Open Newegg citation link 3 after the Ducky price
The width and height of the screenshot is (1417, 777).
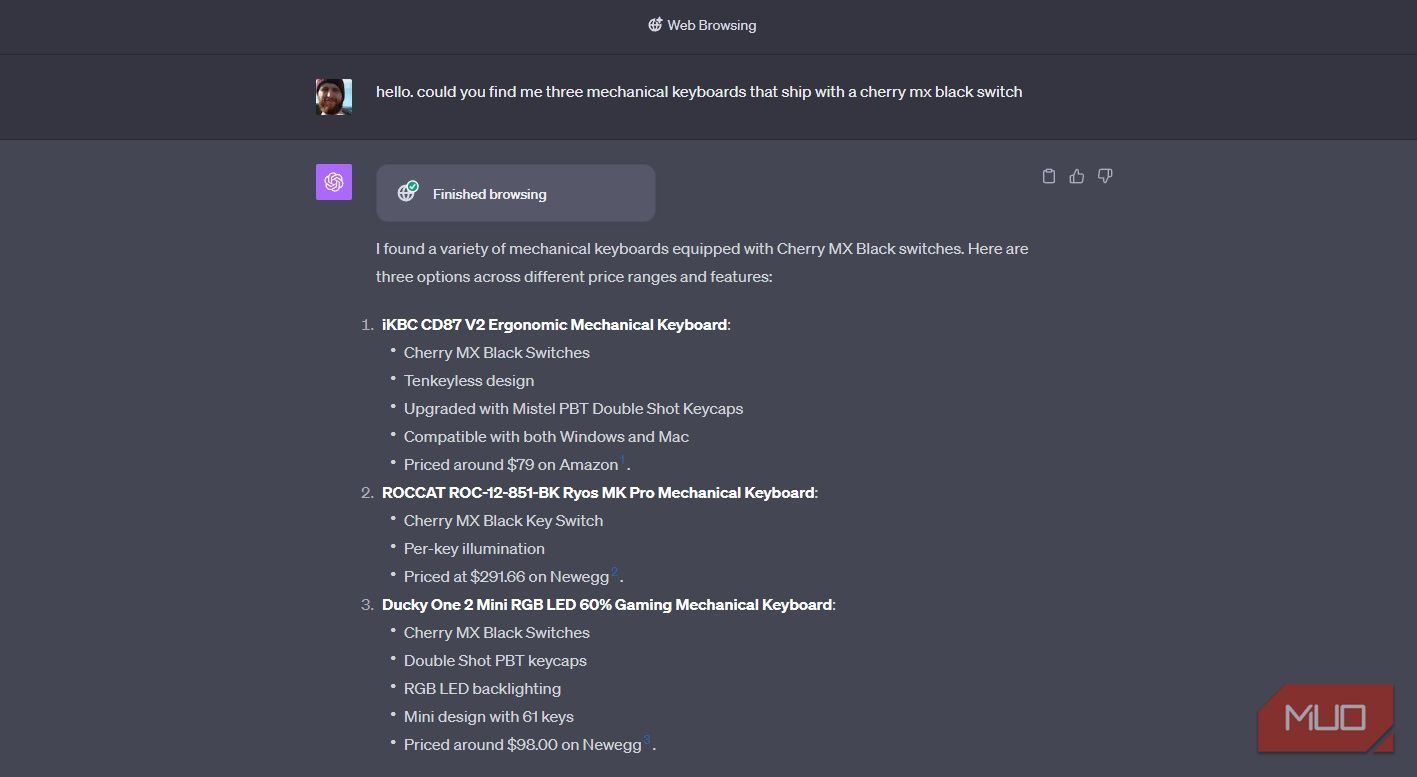[x=646, y=739]
